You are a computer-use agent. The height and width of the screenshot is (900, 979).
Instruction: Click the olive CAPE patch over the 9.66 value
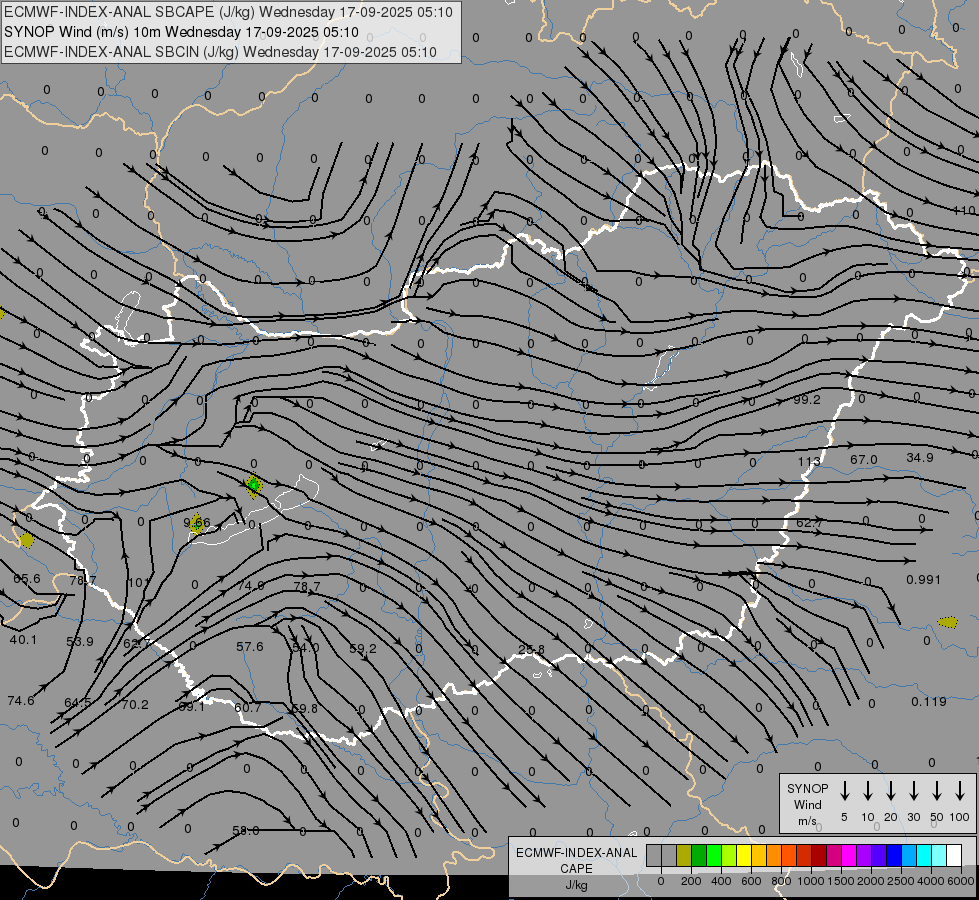[x=197, y=524]
